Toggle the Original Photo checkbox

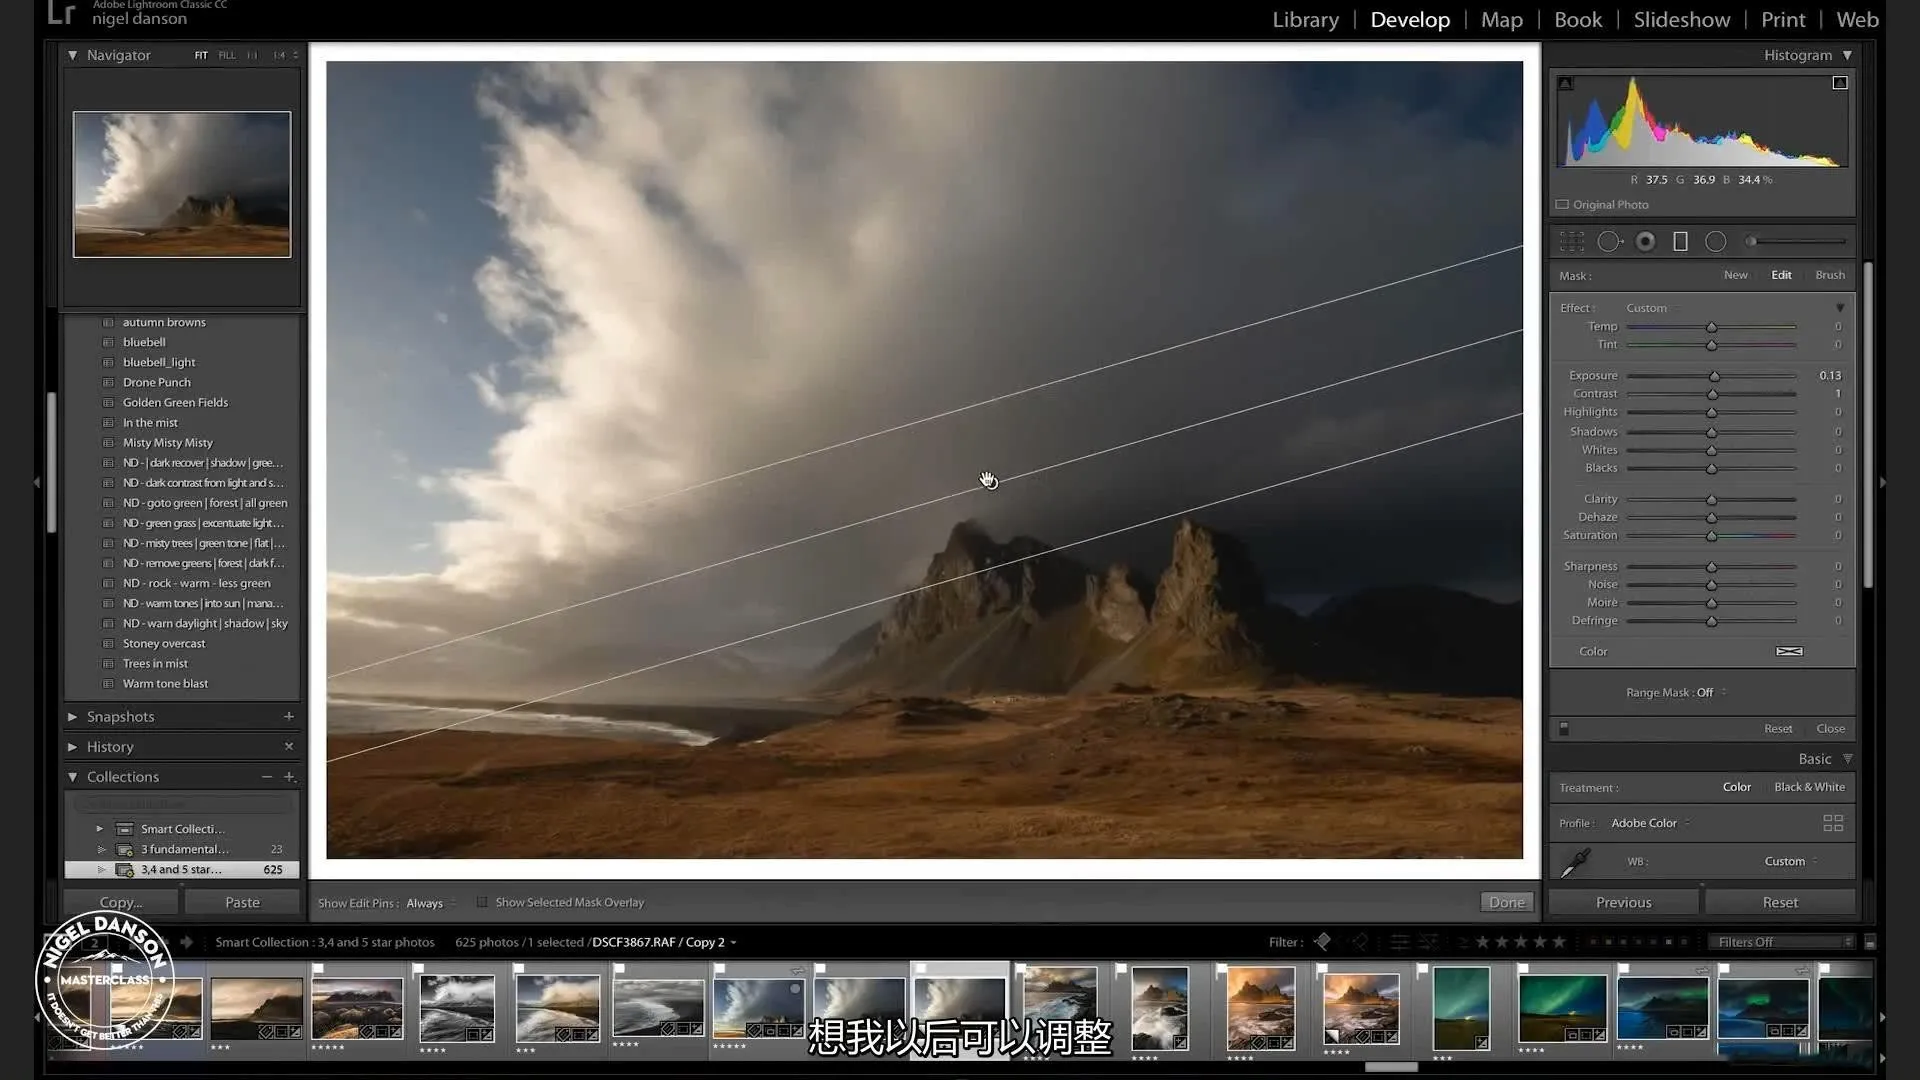1562,205
